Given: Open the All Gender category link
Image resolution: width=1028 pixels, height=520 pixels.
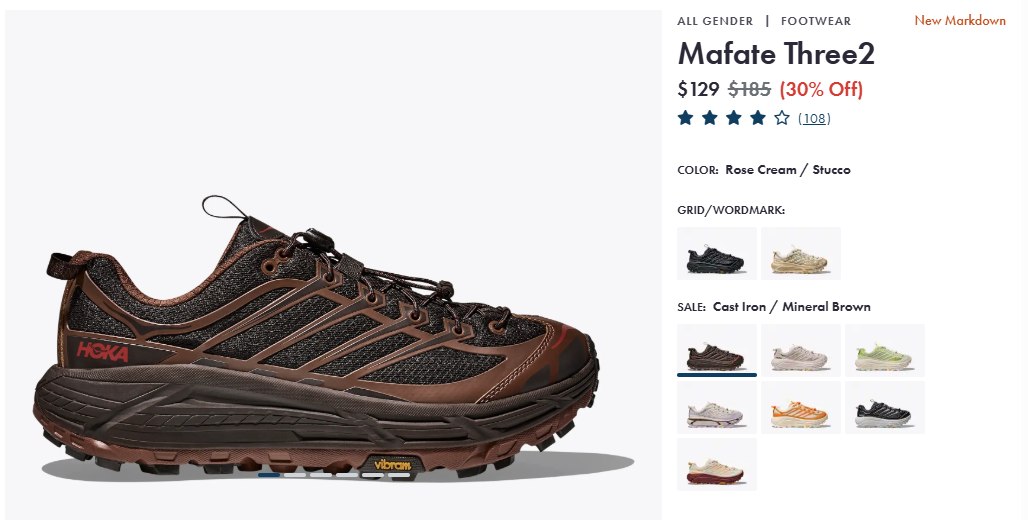Looking at the screenshot, I should pos(715,21).
